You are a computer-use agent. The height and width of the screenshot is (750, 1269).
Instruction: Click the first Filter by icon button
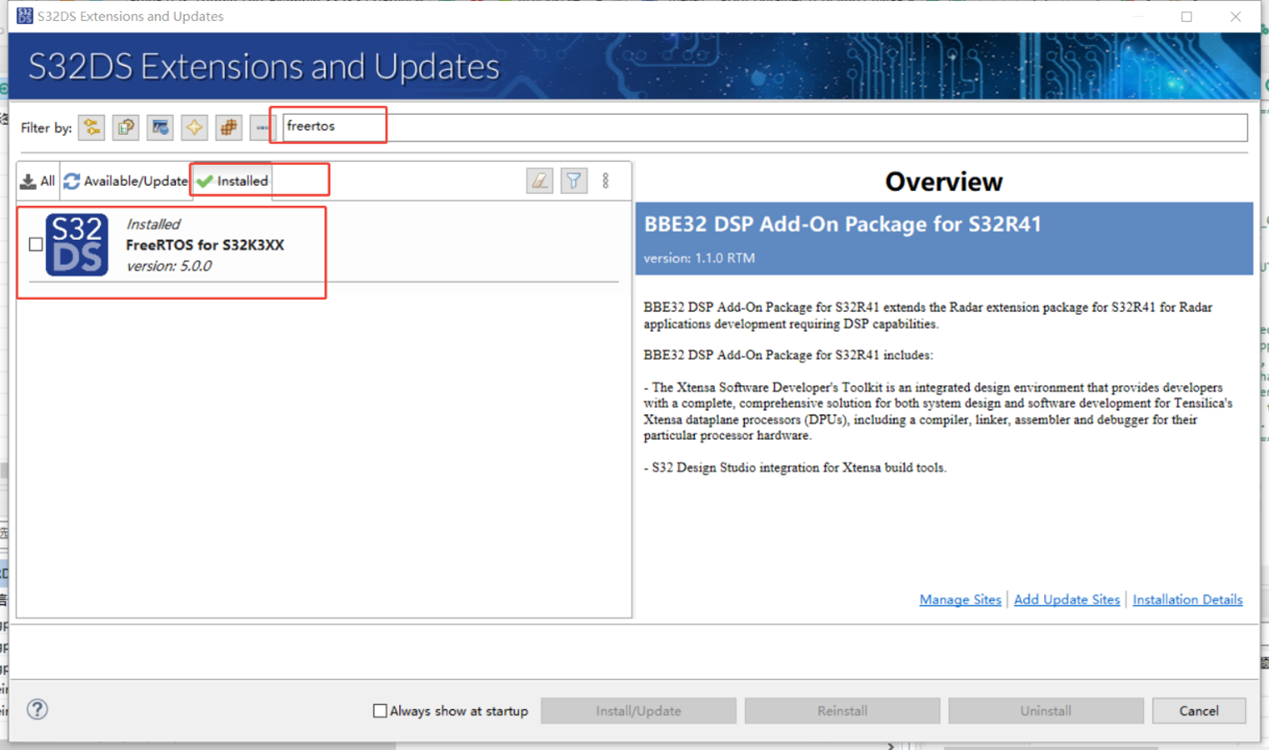92,127
